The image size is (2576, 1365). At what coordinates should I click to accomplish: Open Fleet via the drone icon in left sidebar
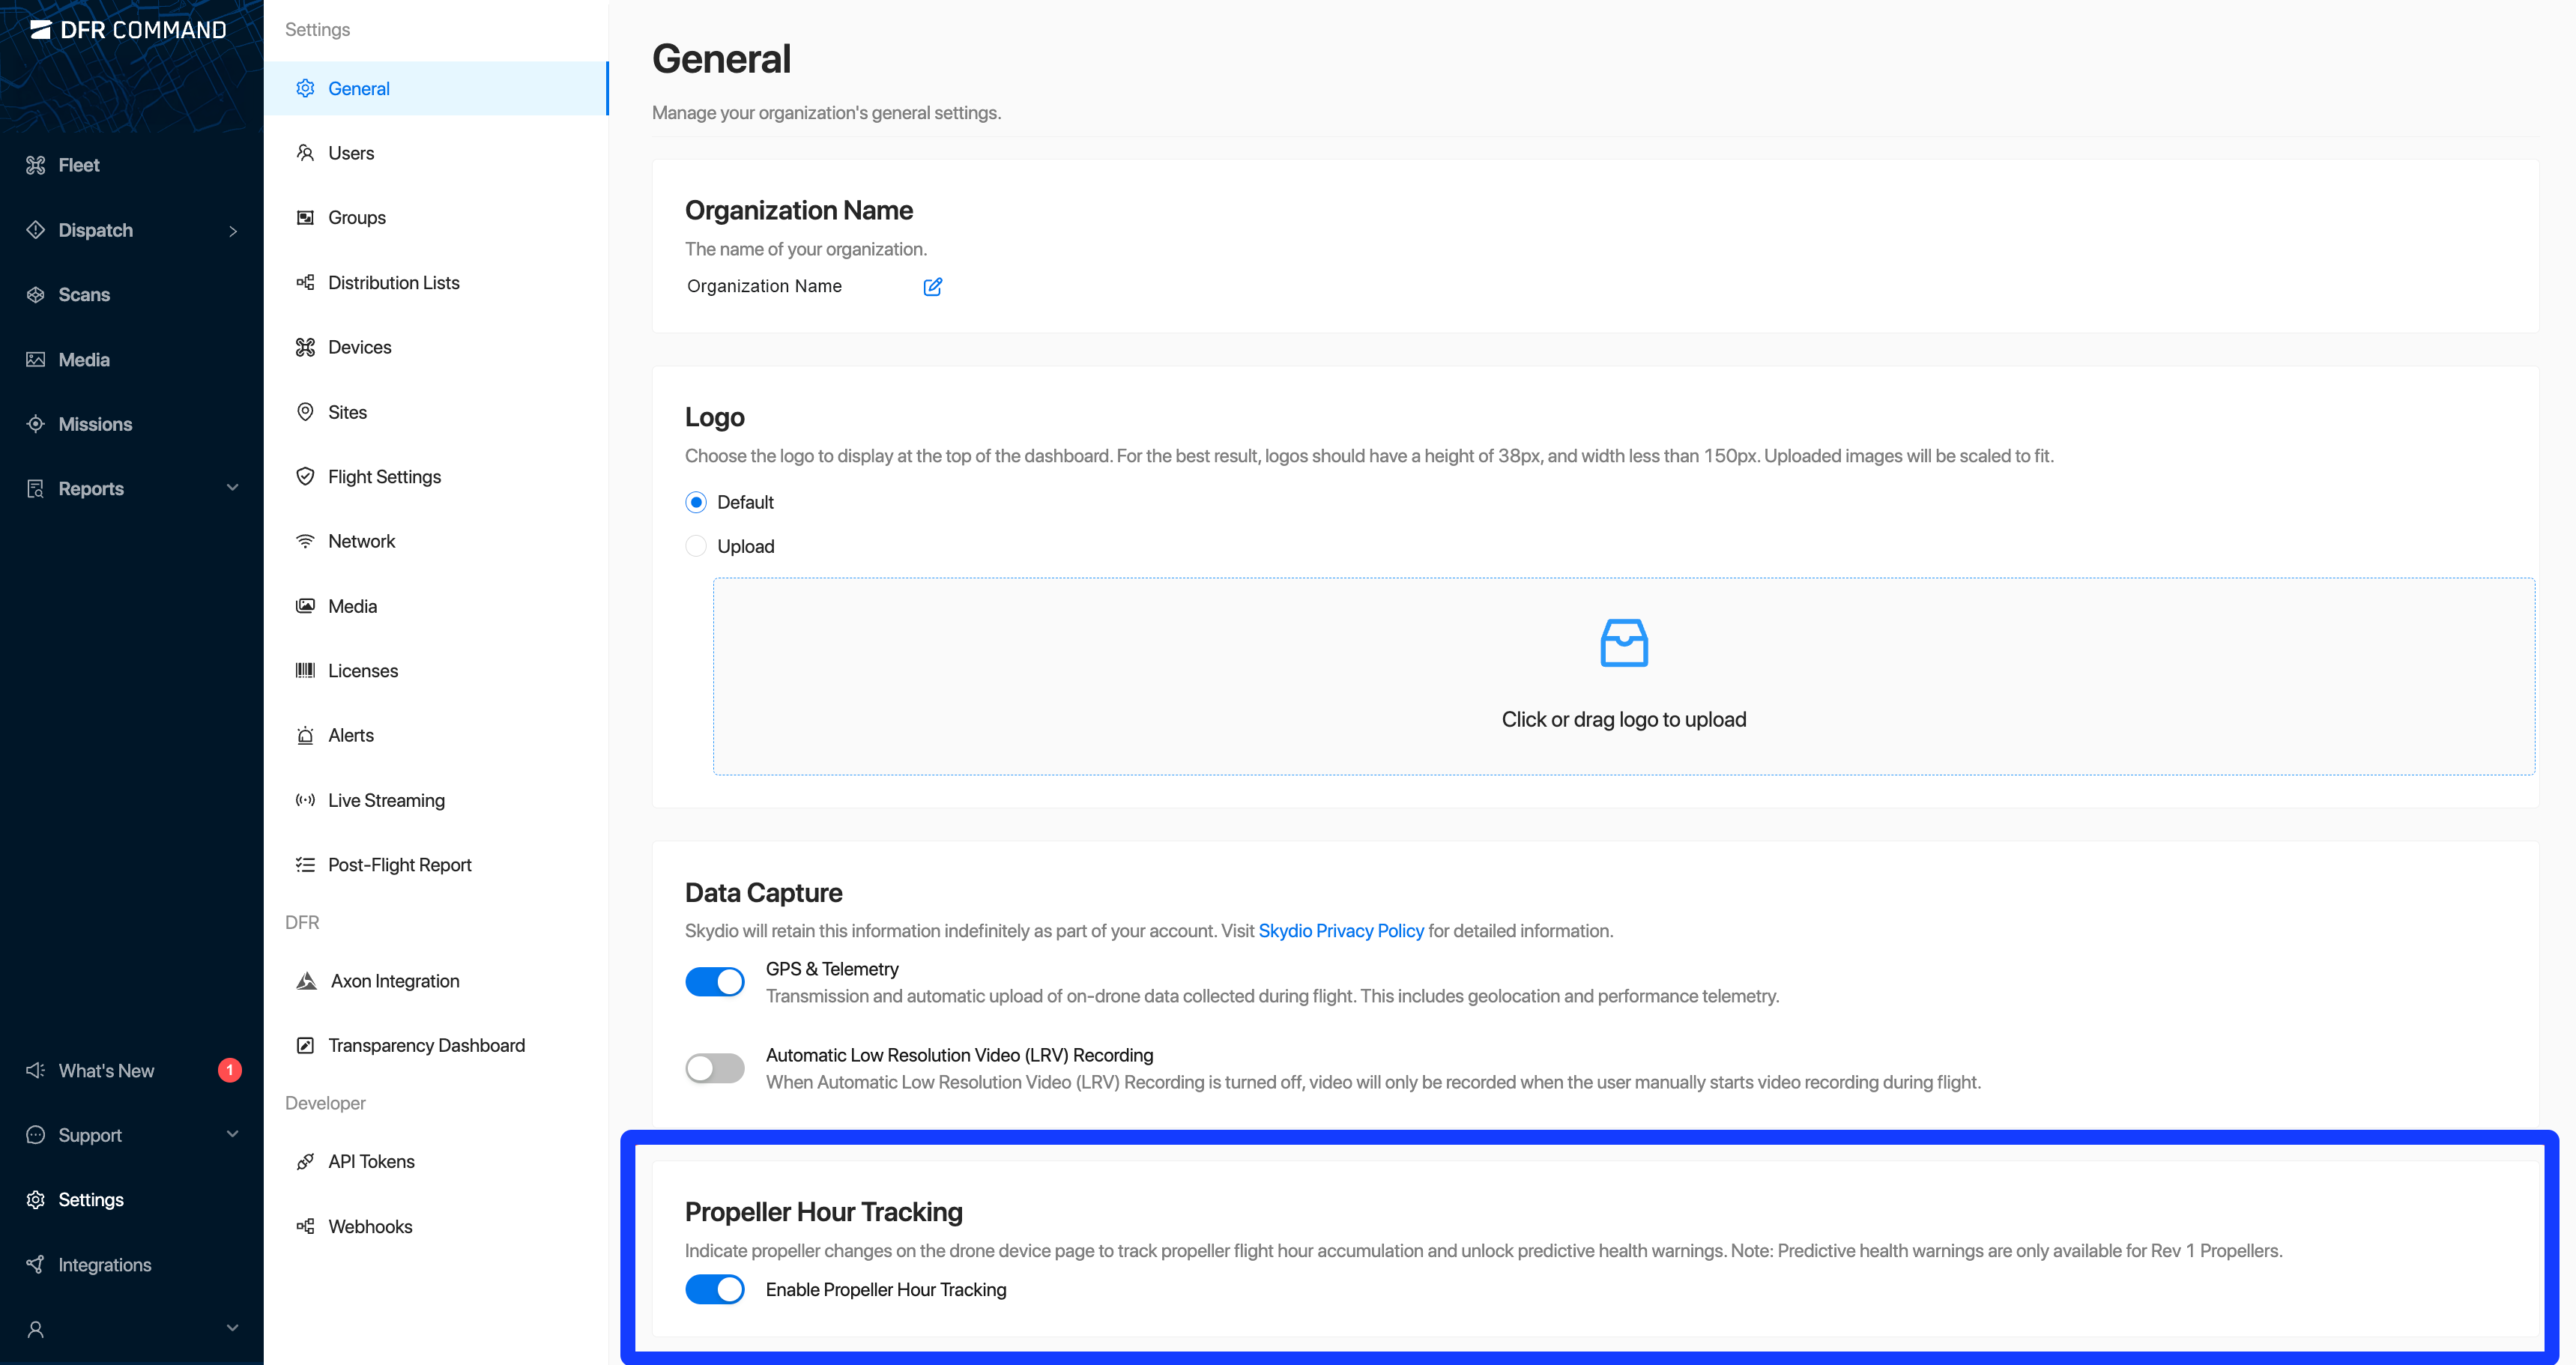tap(36, 165)
